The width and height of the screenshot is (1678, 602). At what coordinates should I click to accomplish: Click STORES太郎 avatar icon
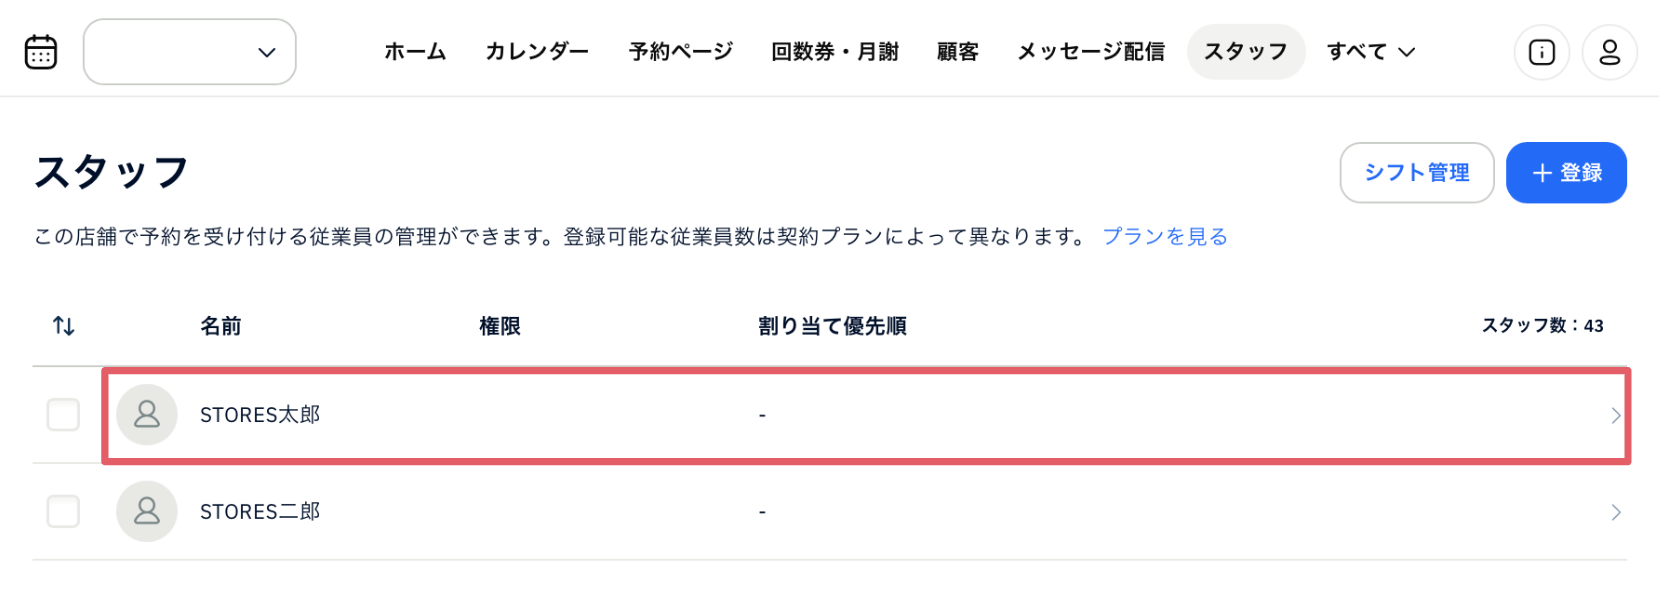click(x=147, y=415)
